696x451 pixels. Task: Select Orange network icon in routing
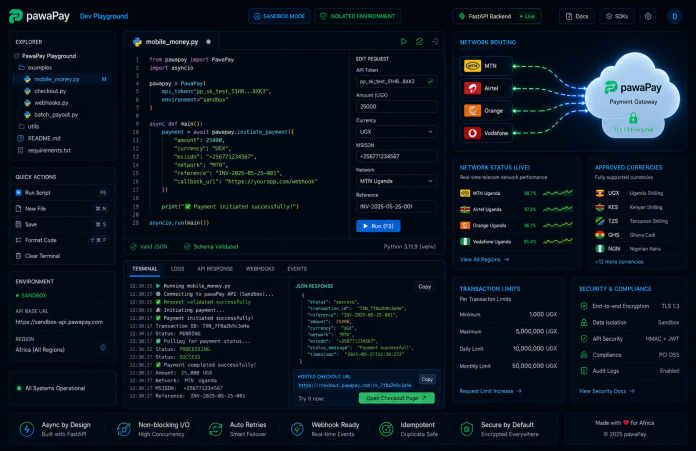coord(472,111)
